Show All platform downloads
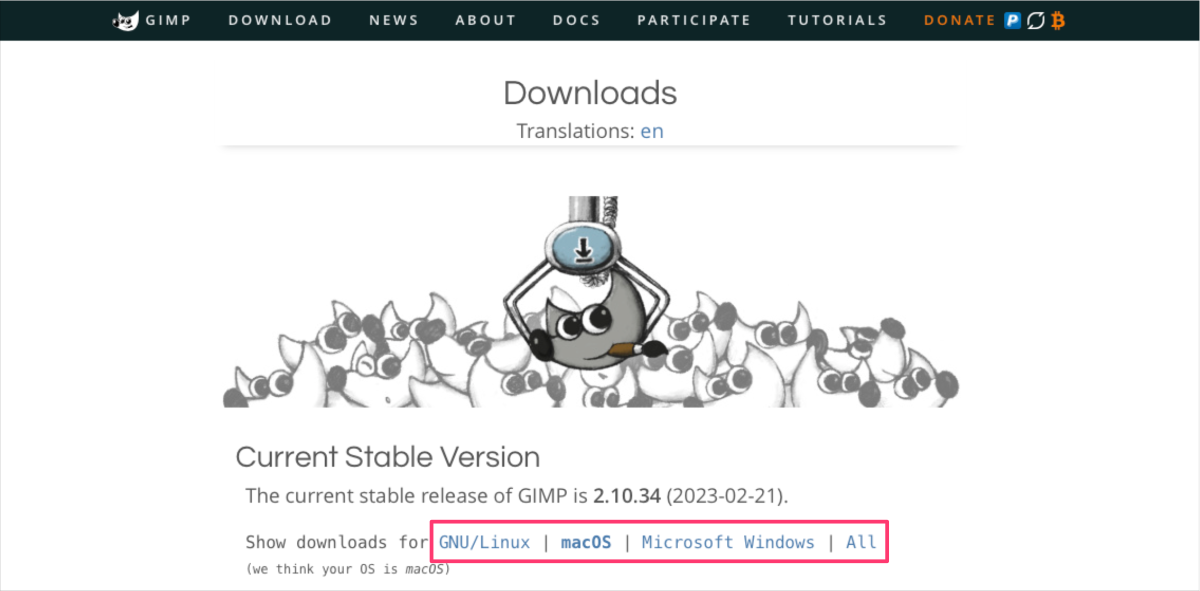 coord(861,542)
